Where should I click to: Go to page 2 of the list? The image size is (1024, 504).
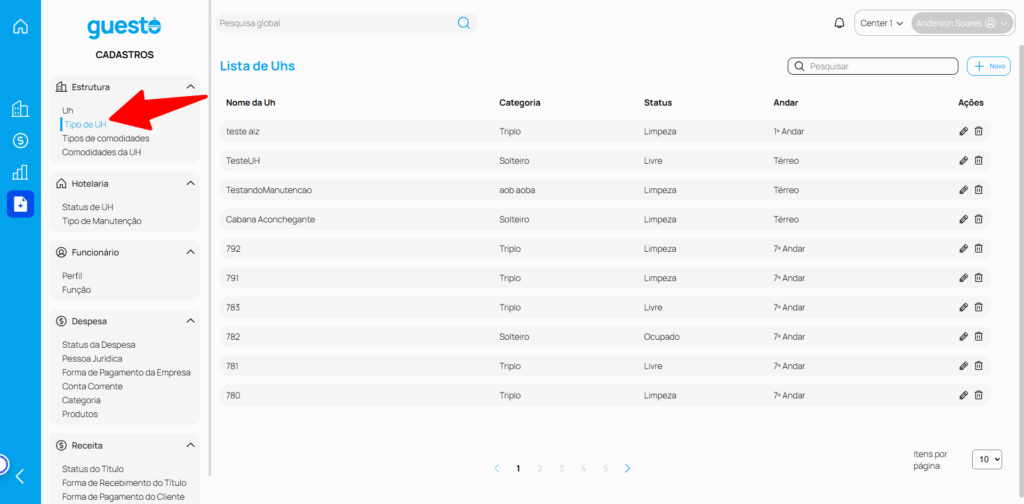(x=540, y=468)
